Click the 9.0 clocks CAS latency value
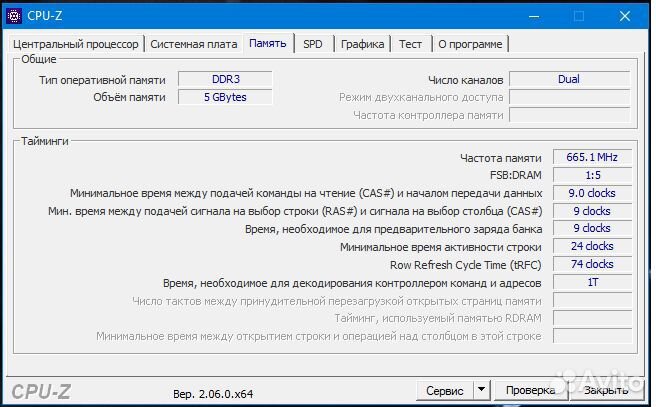Screen dimensions: 656x407 [x=592, y=193]
